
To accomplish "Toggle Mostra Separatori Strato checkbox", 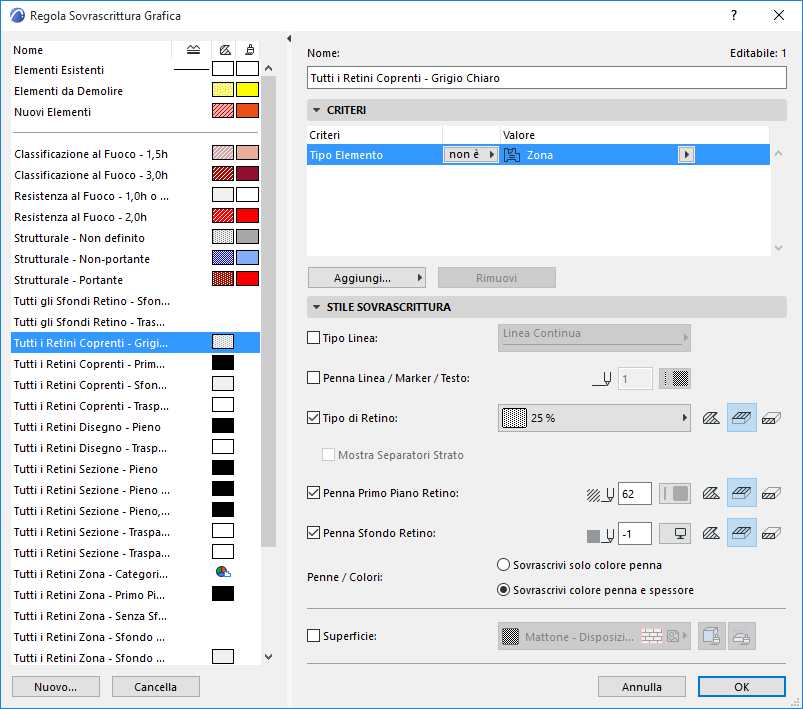I will [328, 455].
